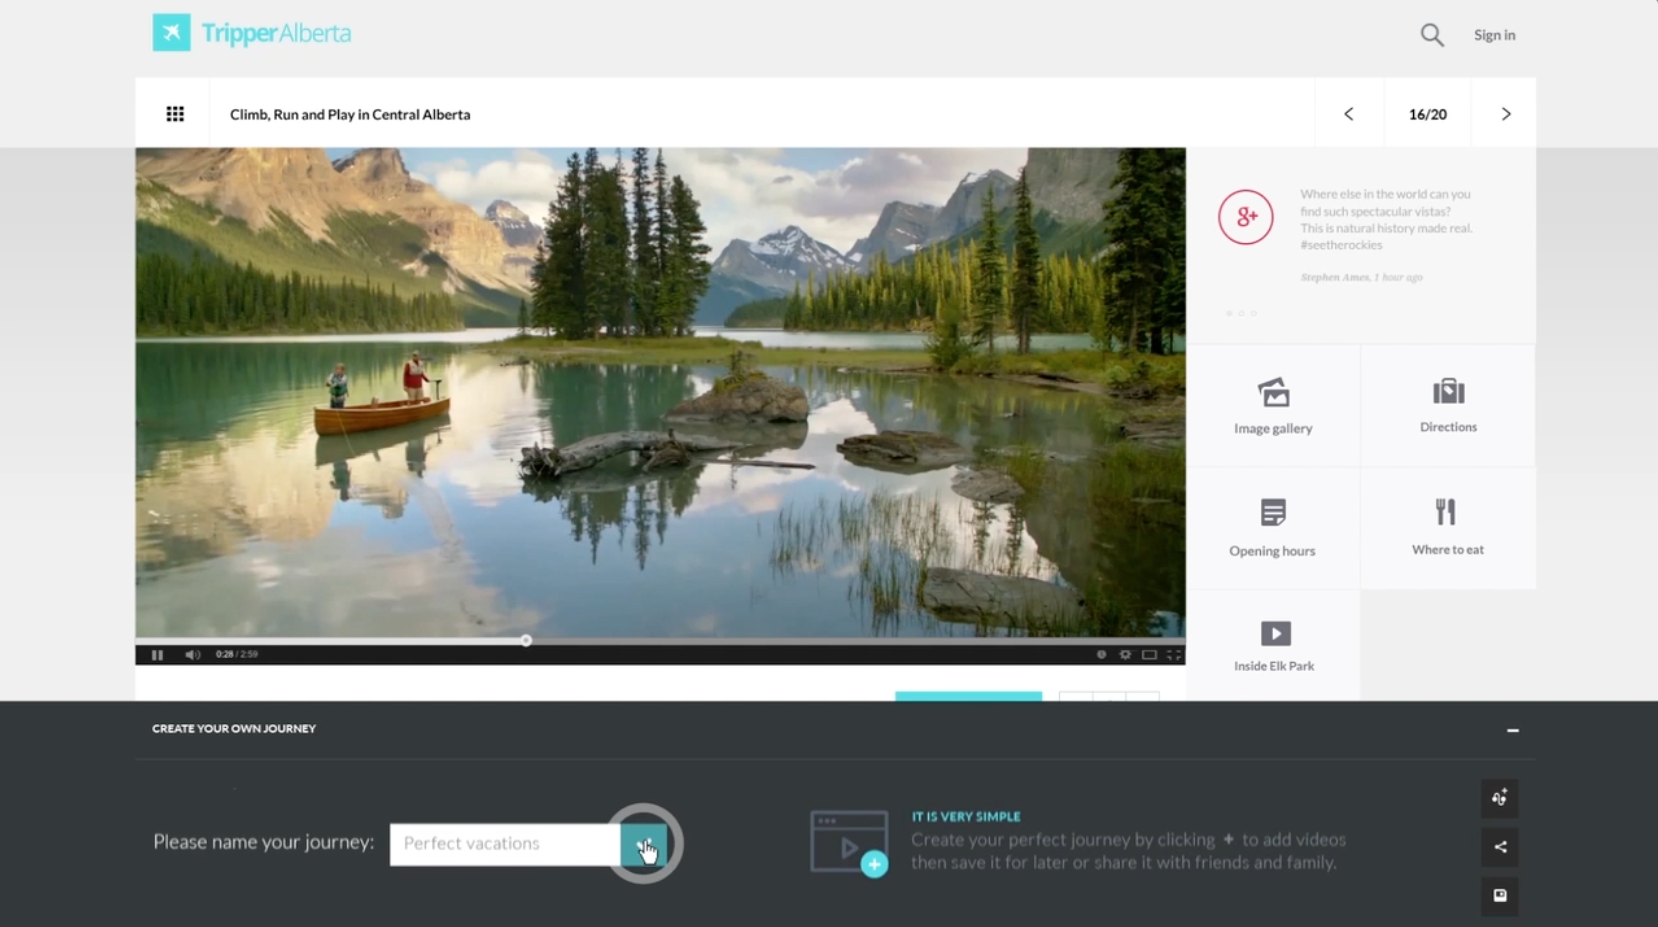Screen dimensions: 1658x927
Task: Click the save journey icon
Action: tap(1500, 896)
